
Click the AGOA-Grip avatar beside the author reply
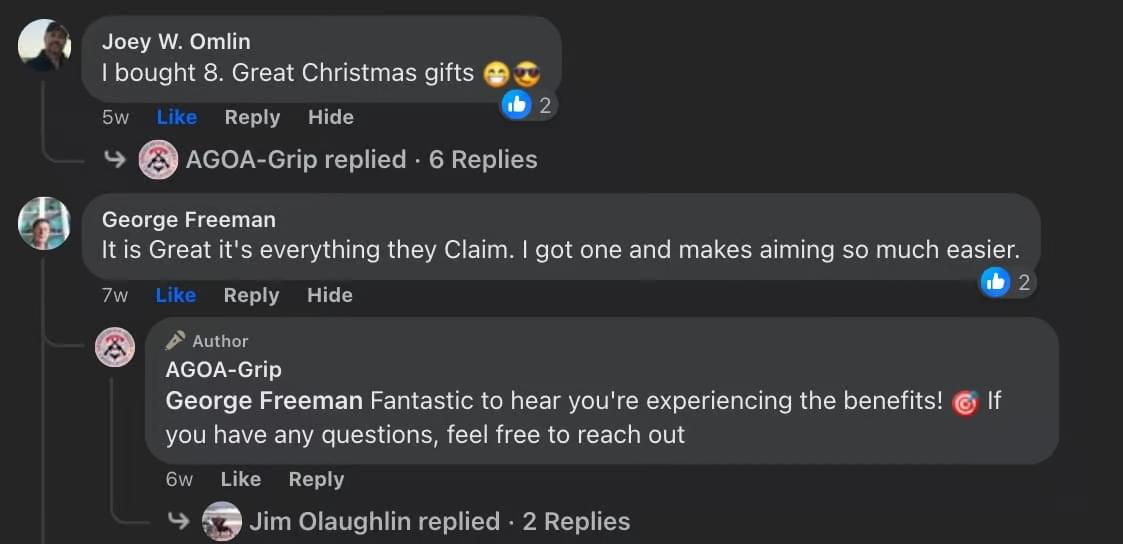point(115,347)
